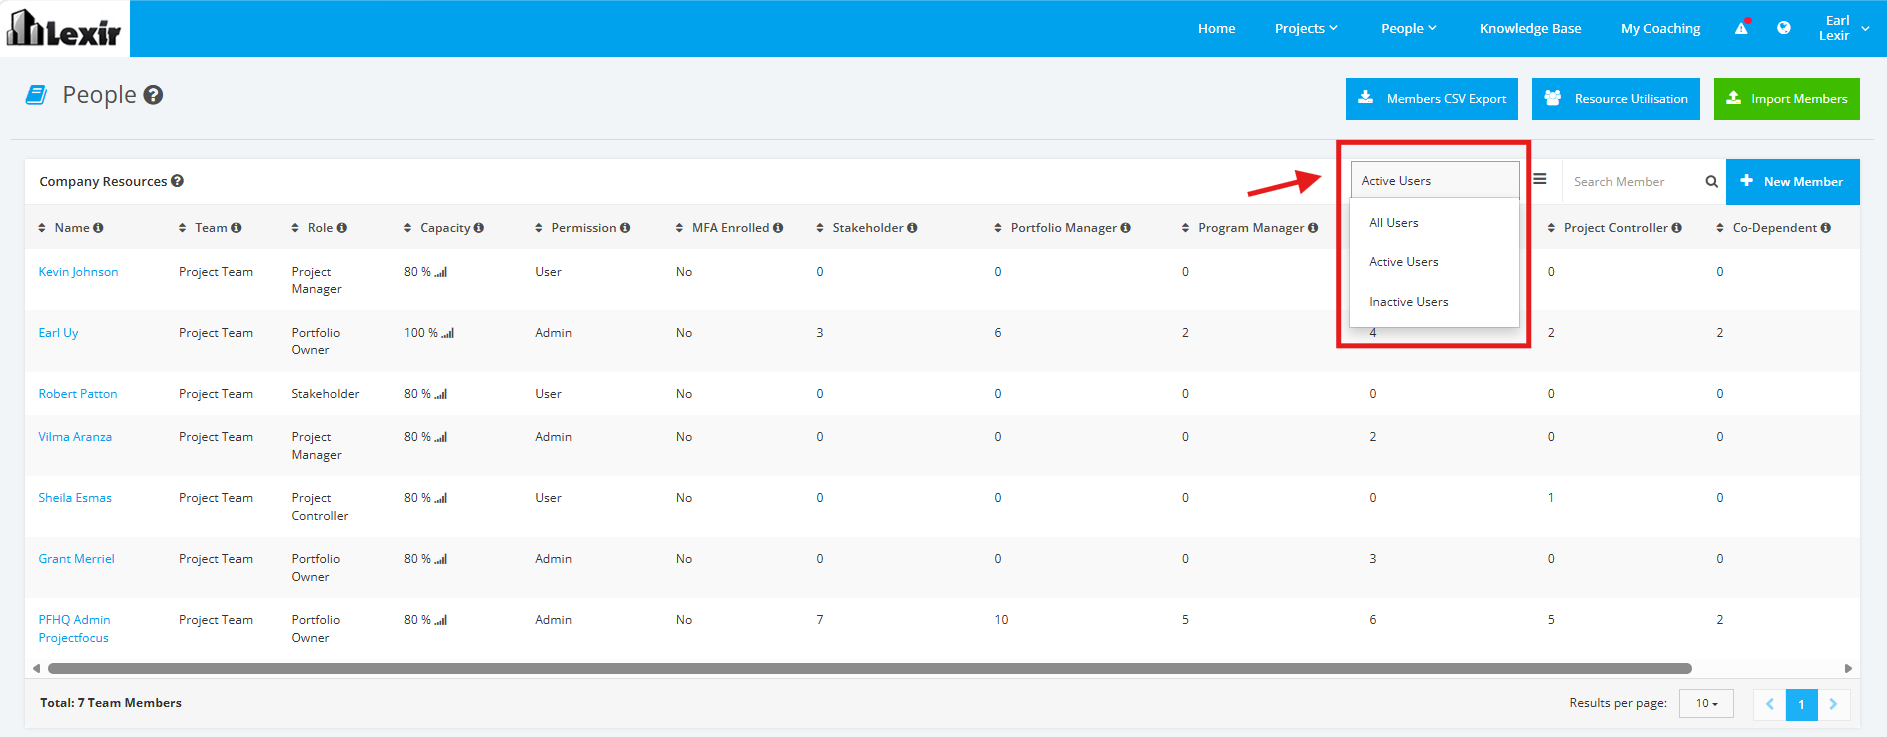Select Inactive Users filter option

coord(1434,302)
